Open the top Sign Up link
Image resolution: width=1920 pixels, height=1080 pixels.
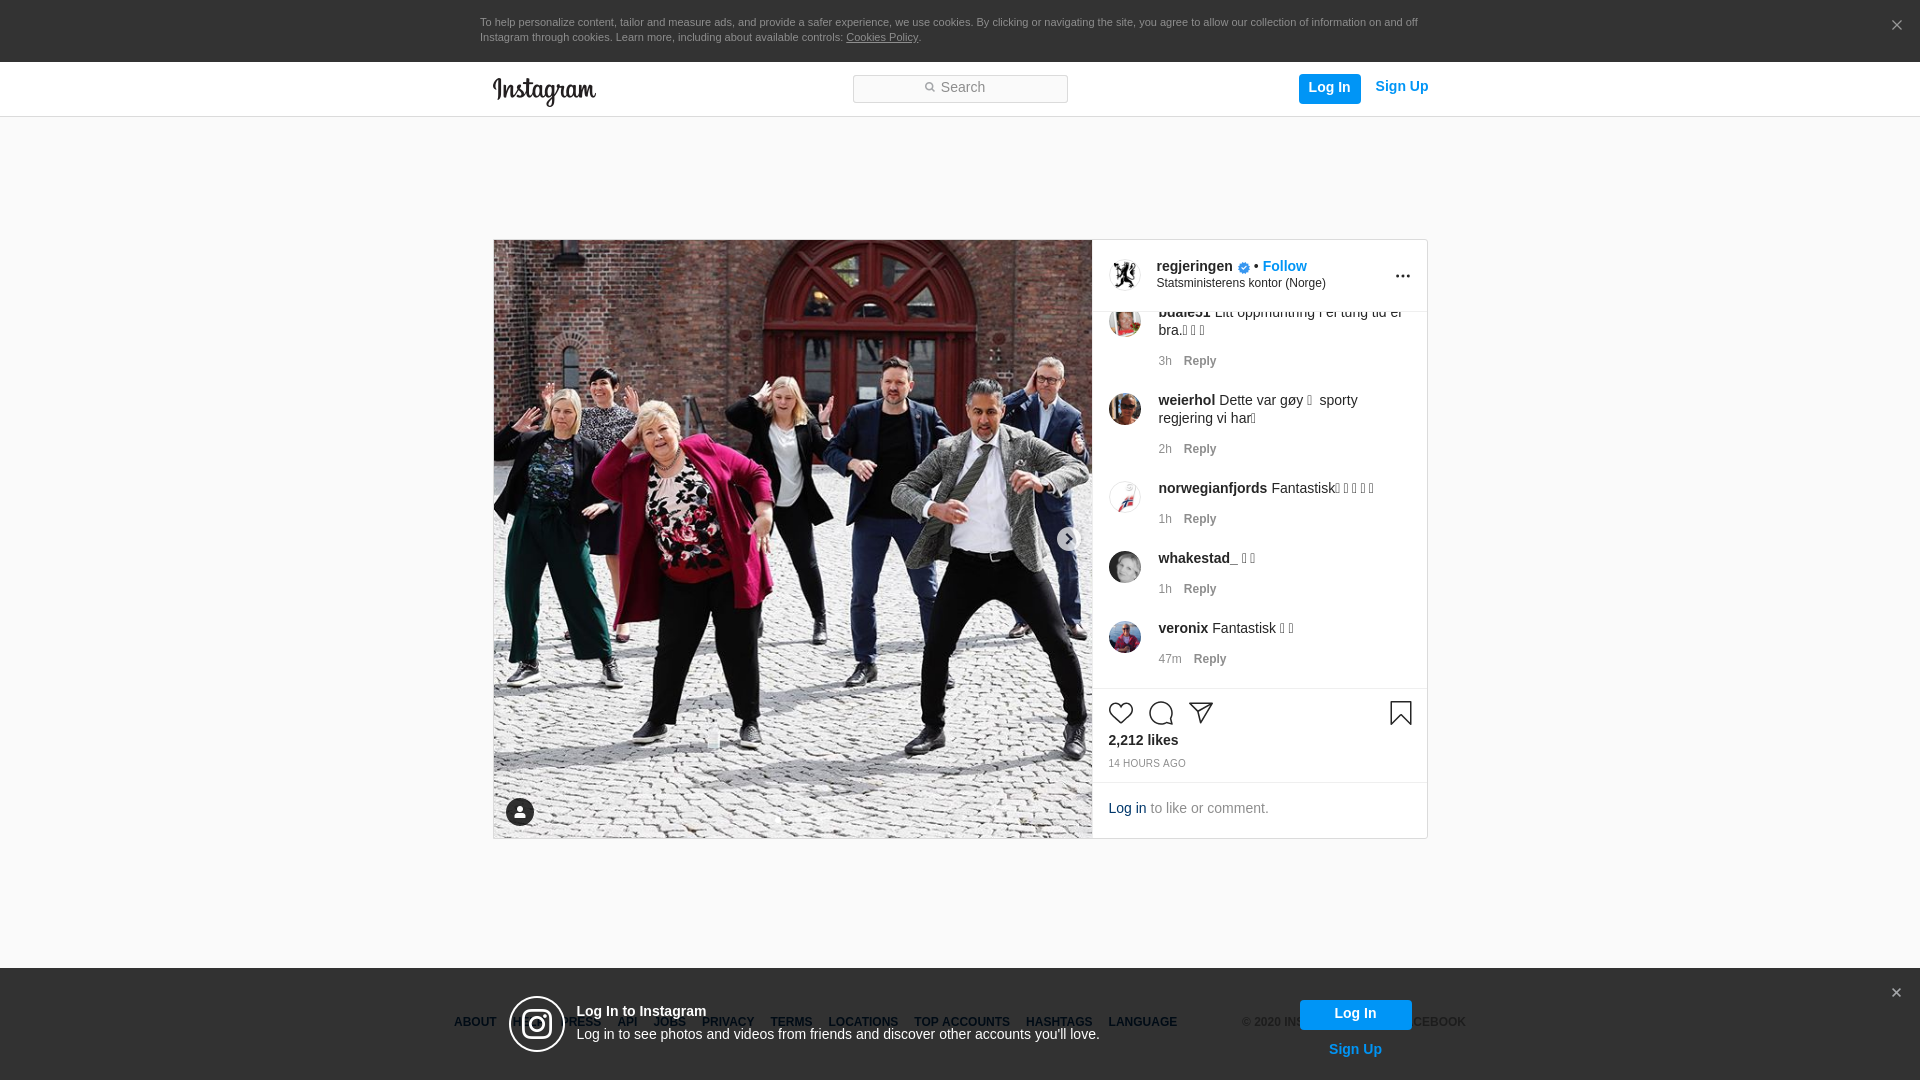1401,87
